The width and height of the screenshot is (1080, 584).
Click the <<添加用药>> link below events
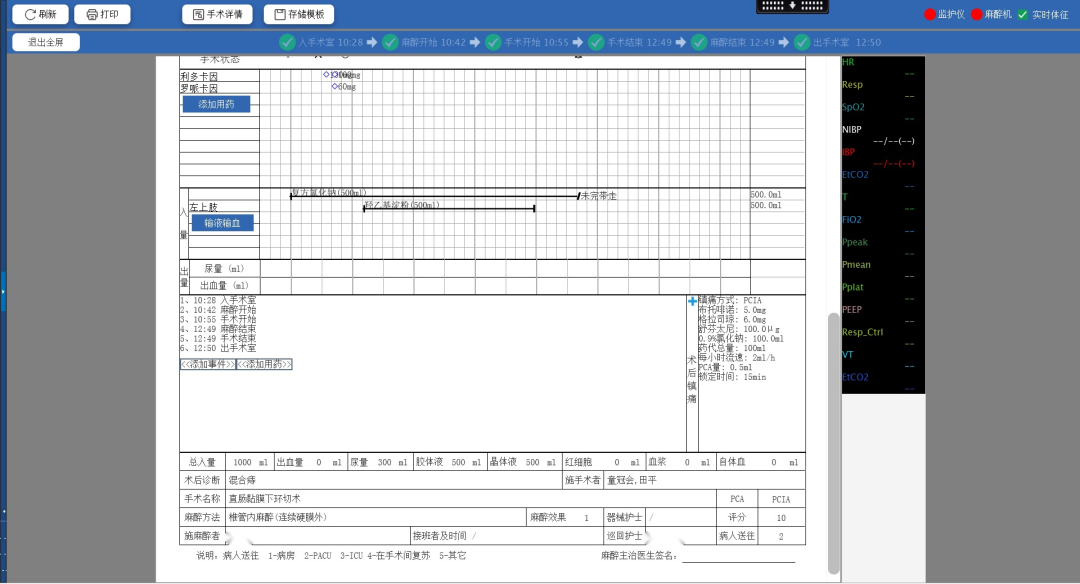coord(264,365)
